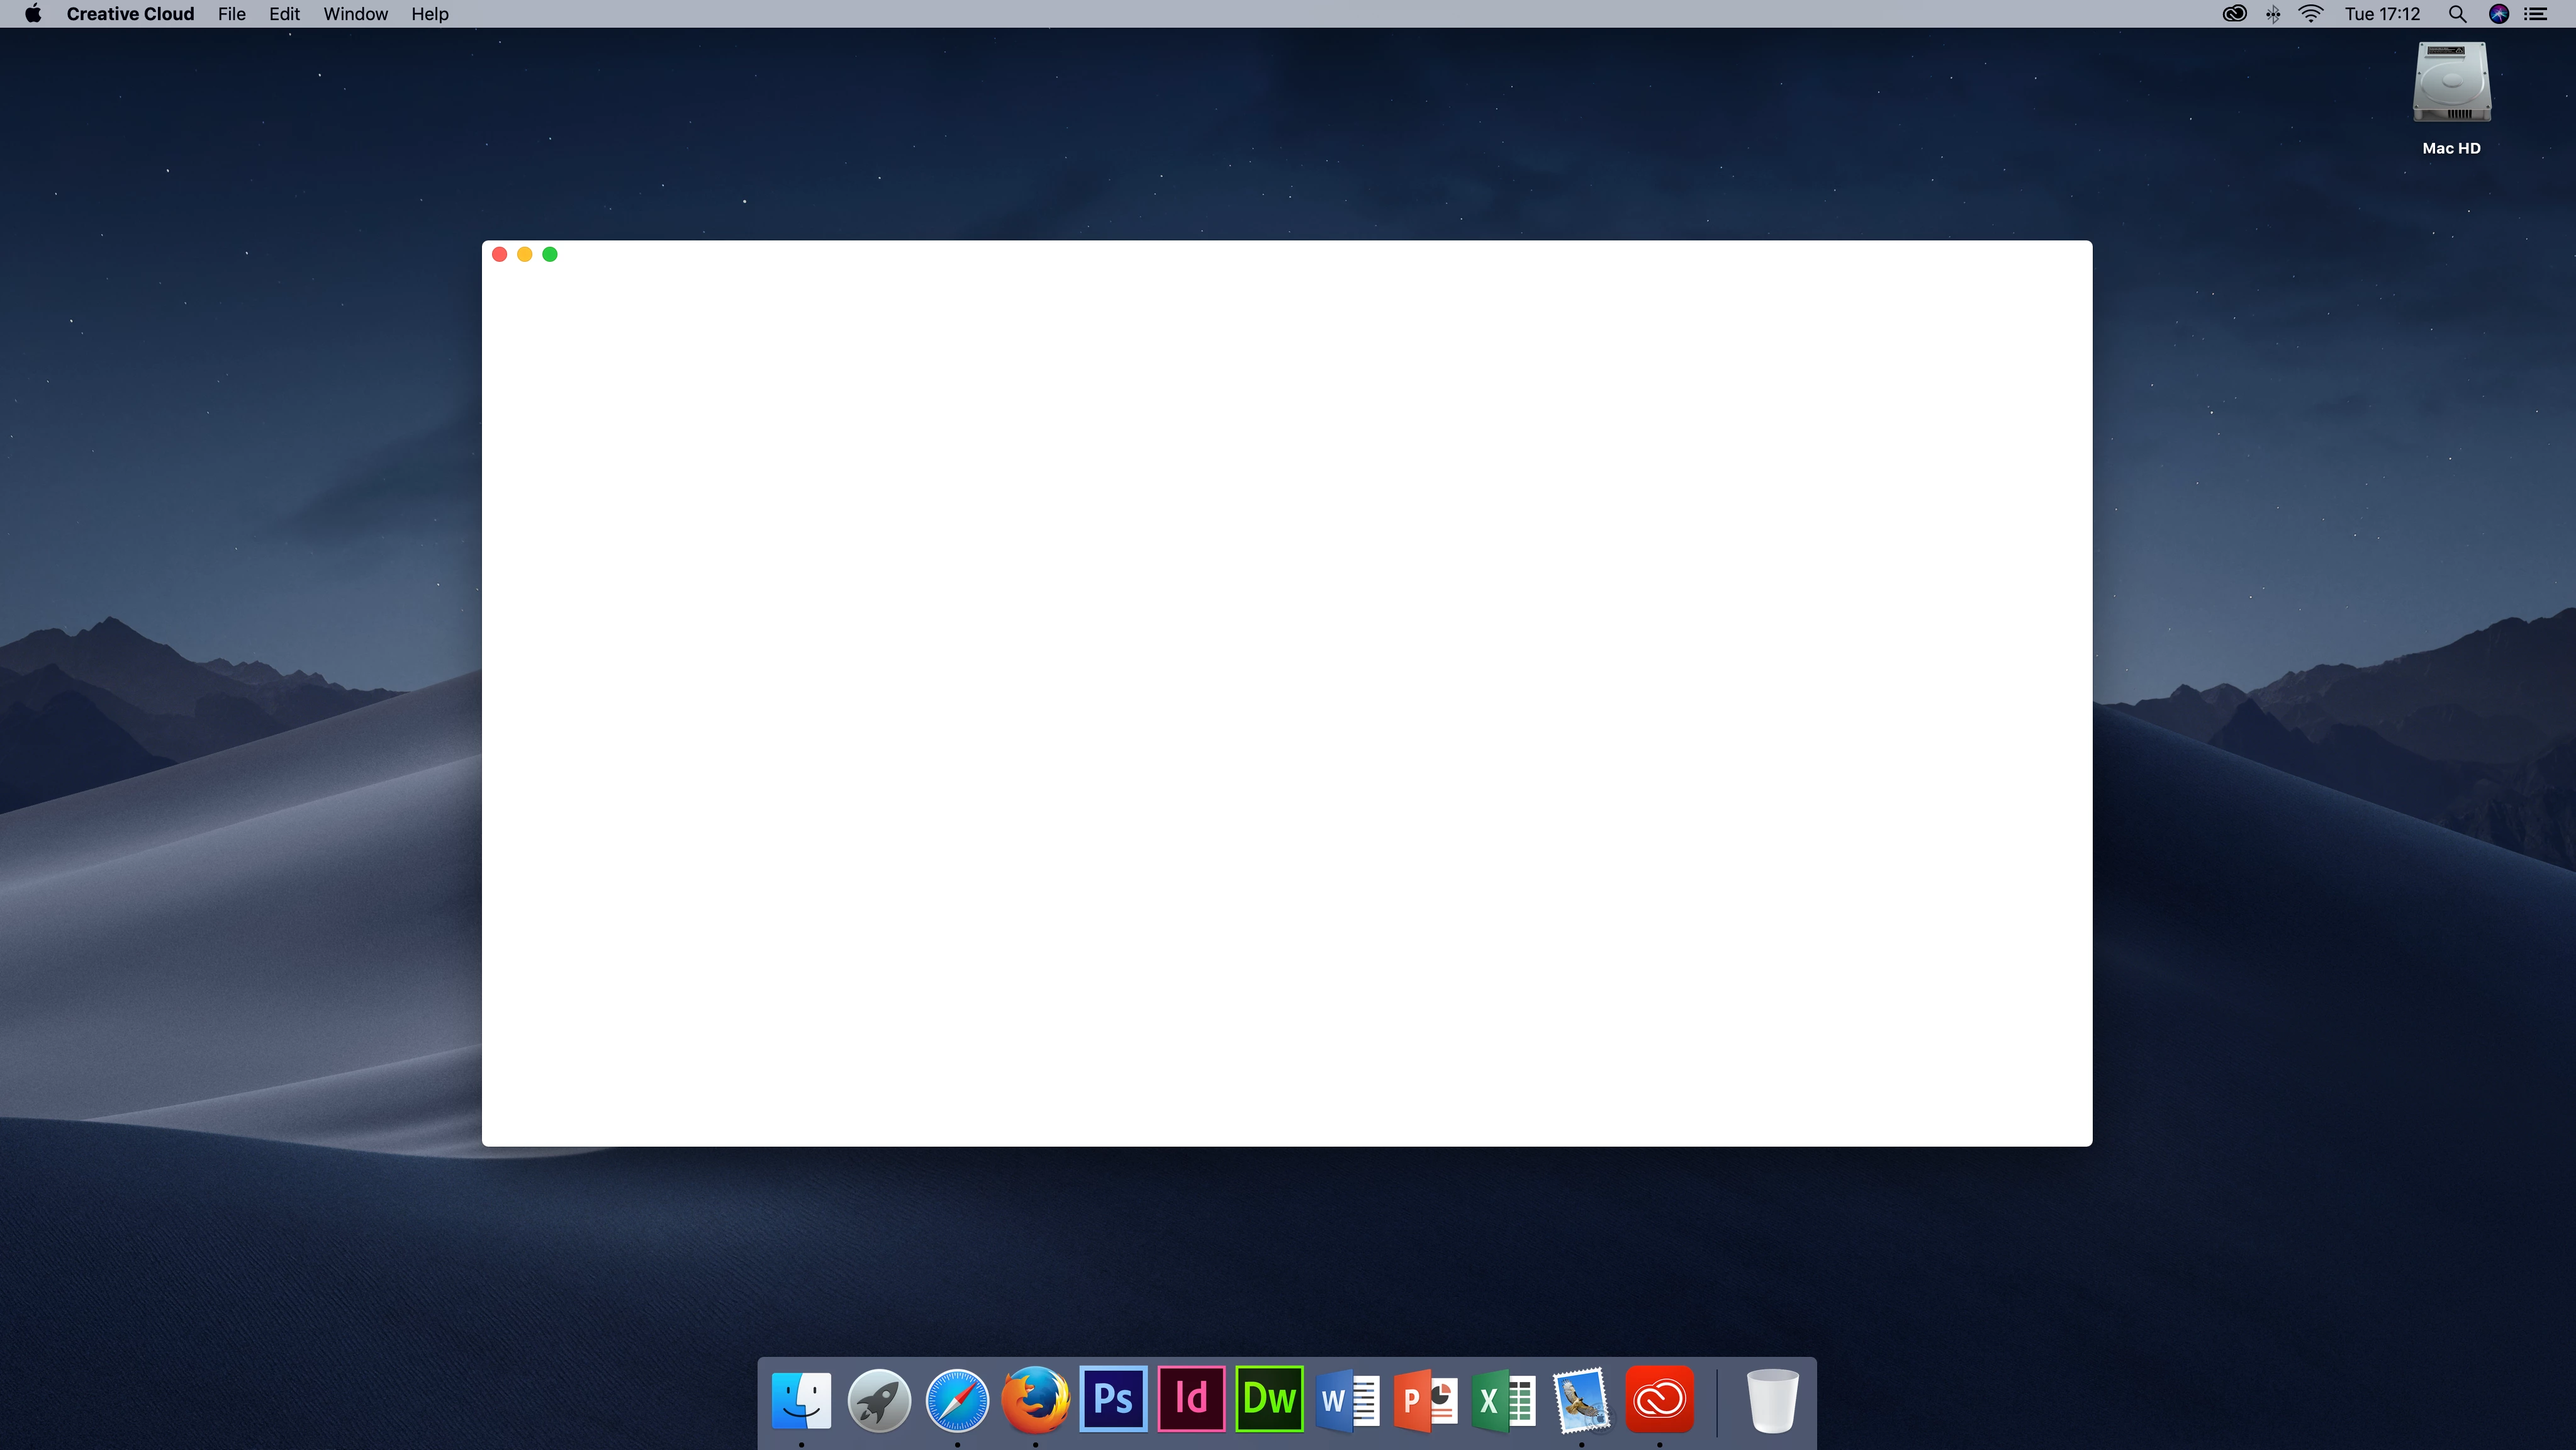Open Dreamweaver in the dock

1269,1399
